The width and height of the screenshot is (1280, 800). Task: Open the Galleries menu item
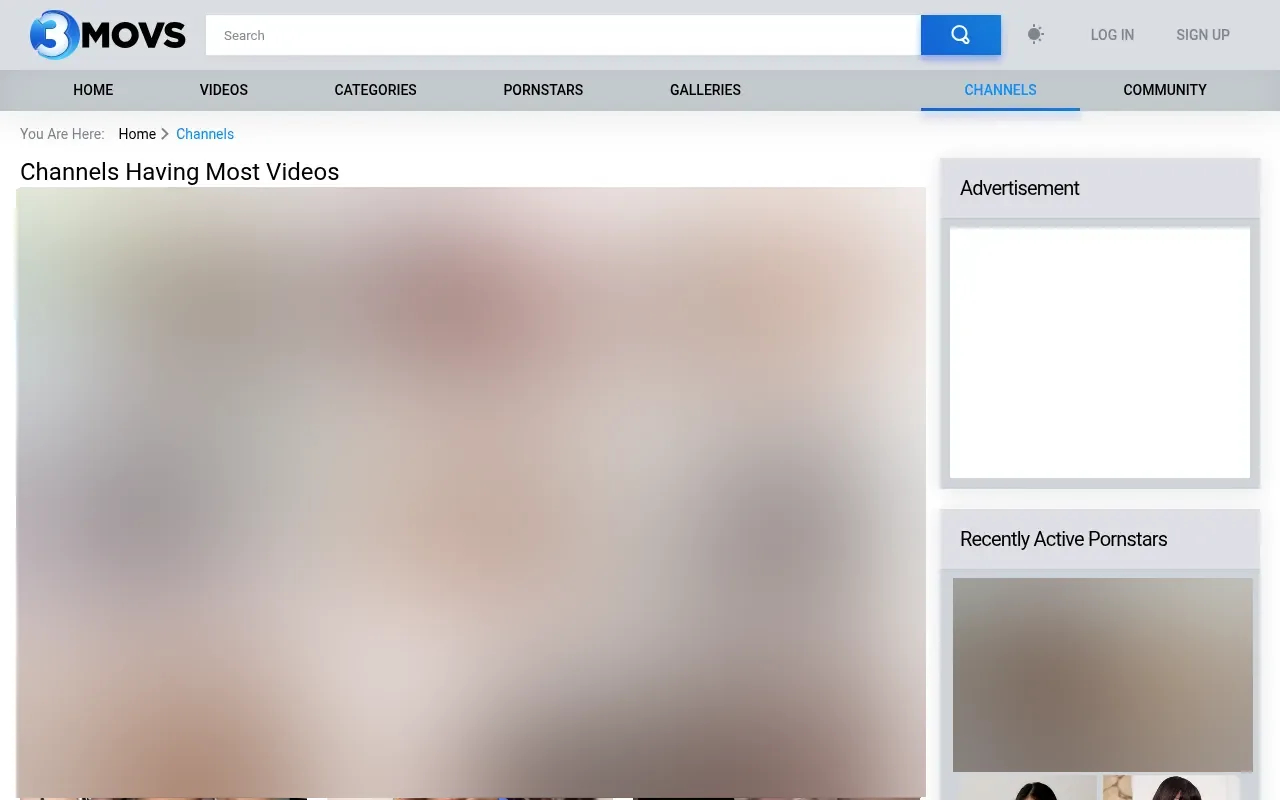pyautogui.click(x=705, y=90)
